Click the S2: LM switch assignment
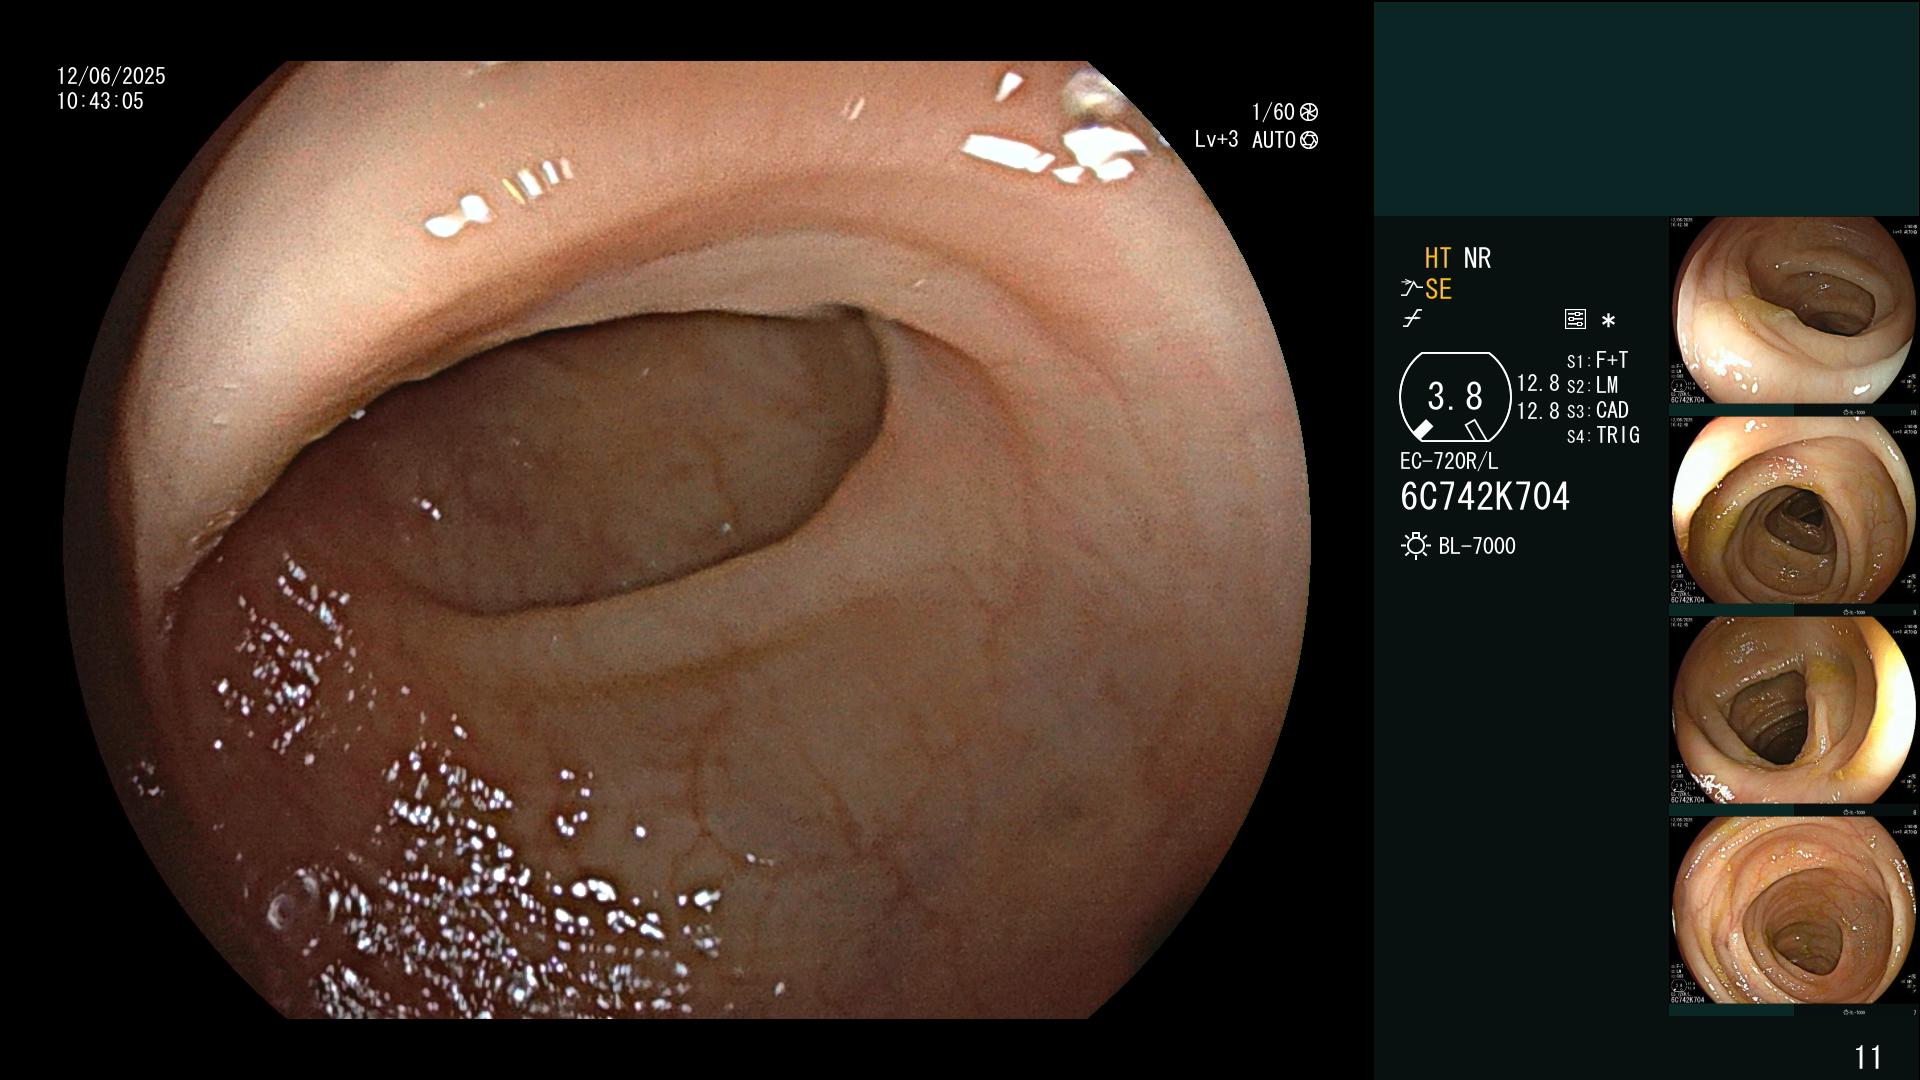1920x1080 pixels. click(1593, 385)
